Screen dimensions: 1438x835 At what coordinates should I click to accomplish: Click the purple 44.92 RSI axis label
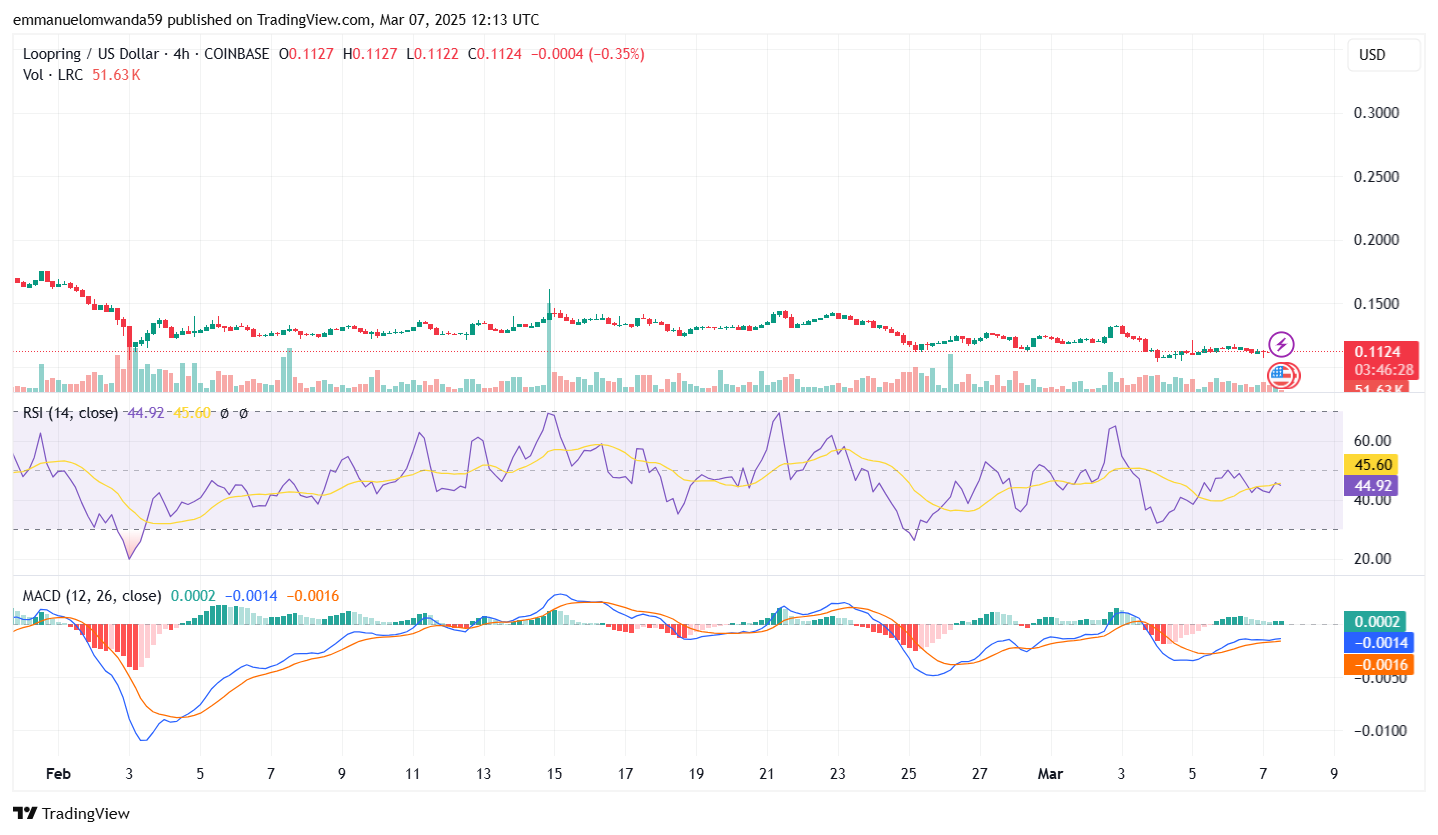point(1370,485)
